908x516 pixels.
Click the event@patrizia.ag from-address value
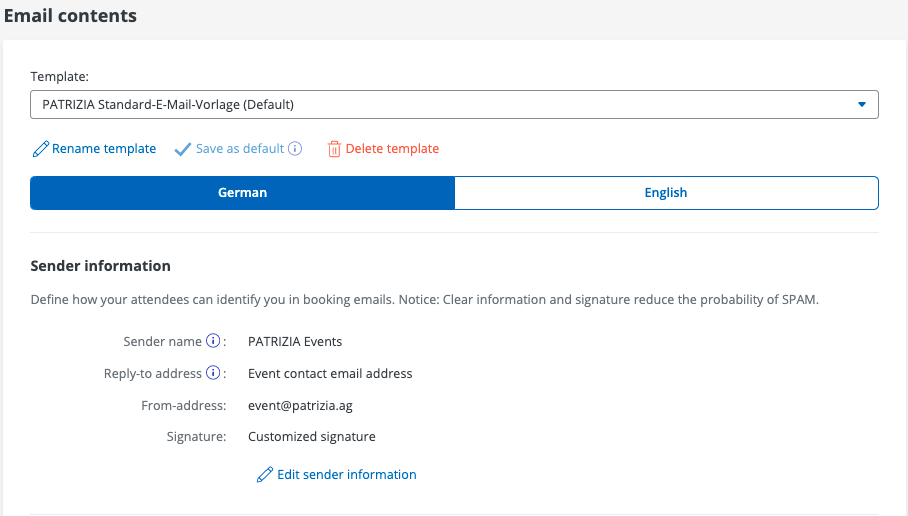click(300, 405)
